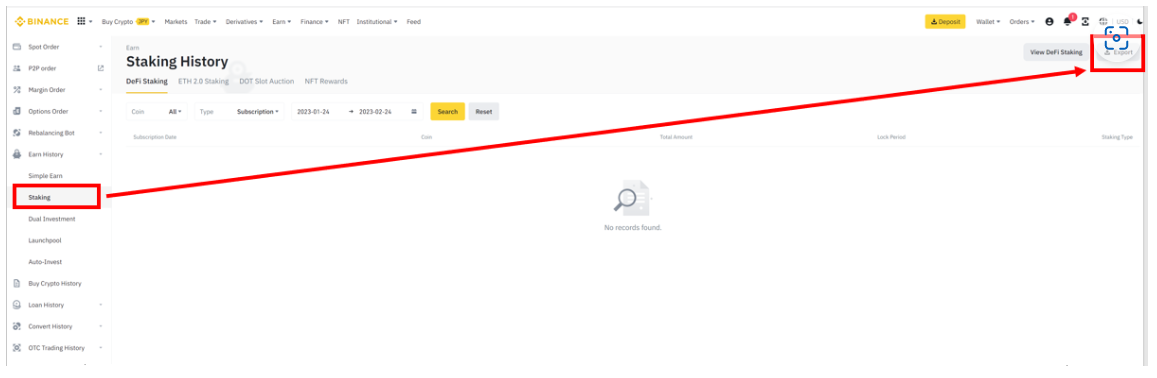Switch to the DOT Slot Auction tab
The width and height of the screenshot is (1157, 378).
point(266,81)
